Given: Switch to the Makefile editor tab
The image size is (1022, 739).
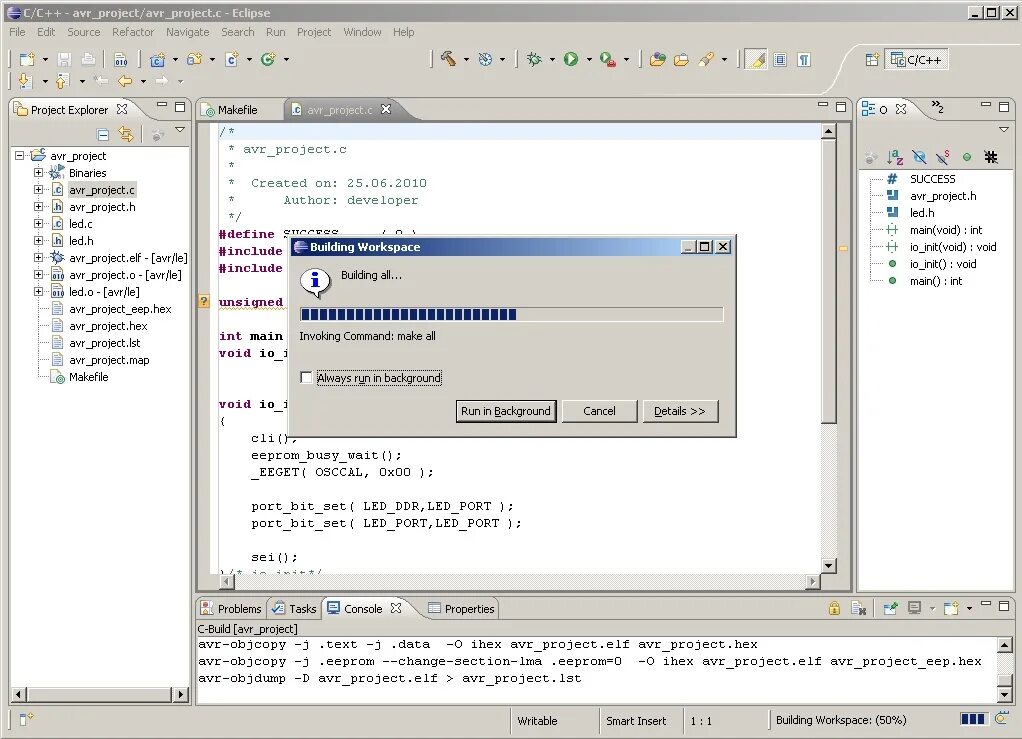Looking at the screenshot, I should [237, 110].
